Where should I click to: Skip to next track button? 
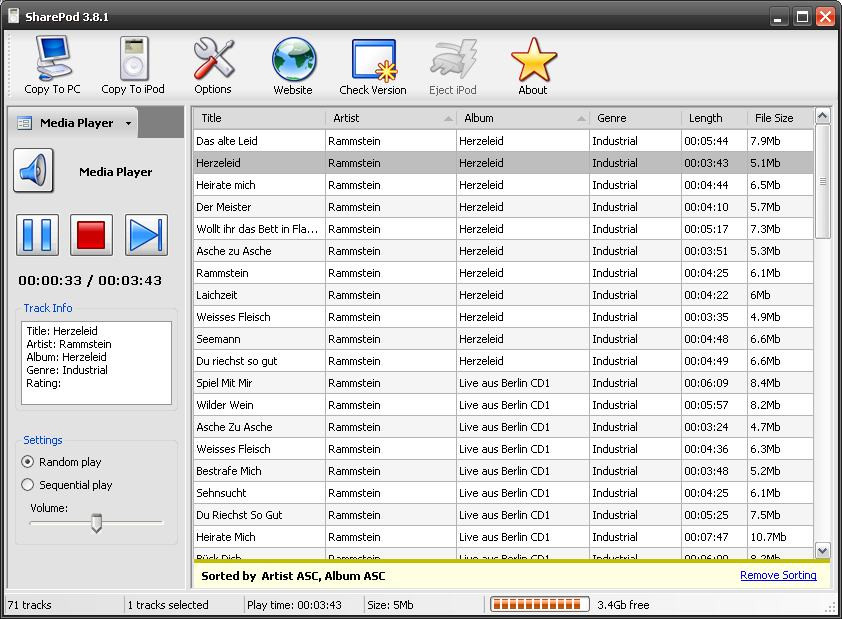(146, 235)
